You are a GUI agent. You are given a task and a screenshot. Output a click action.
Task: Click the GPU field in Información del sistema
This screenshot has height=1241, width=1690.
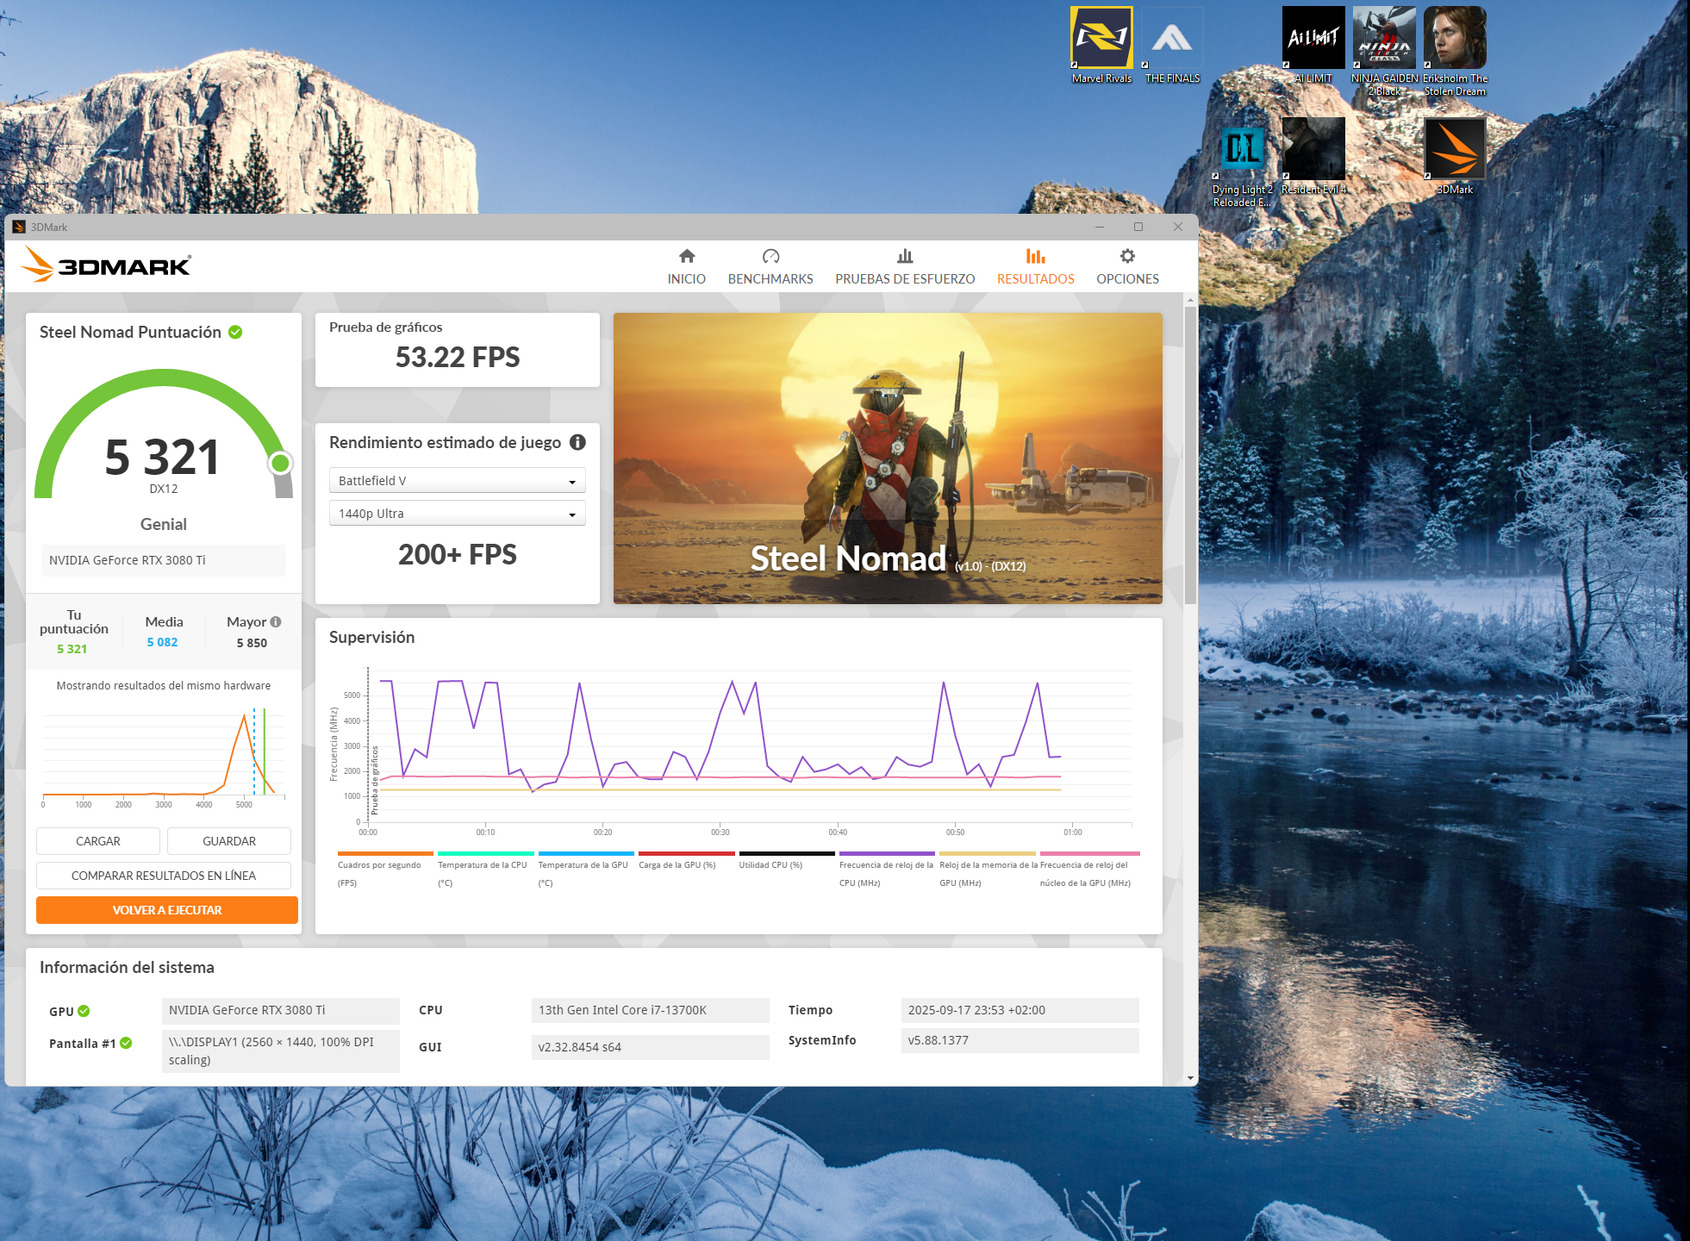click(x=280, y=1010)
